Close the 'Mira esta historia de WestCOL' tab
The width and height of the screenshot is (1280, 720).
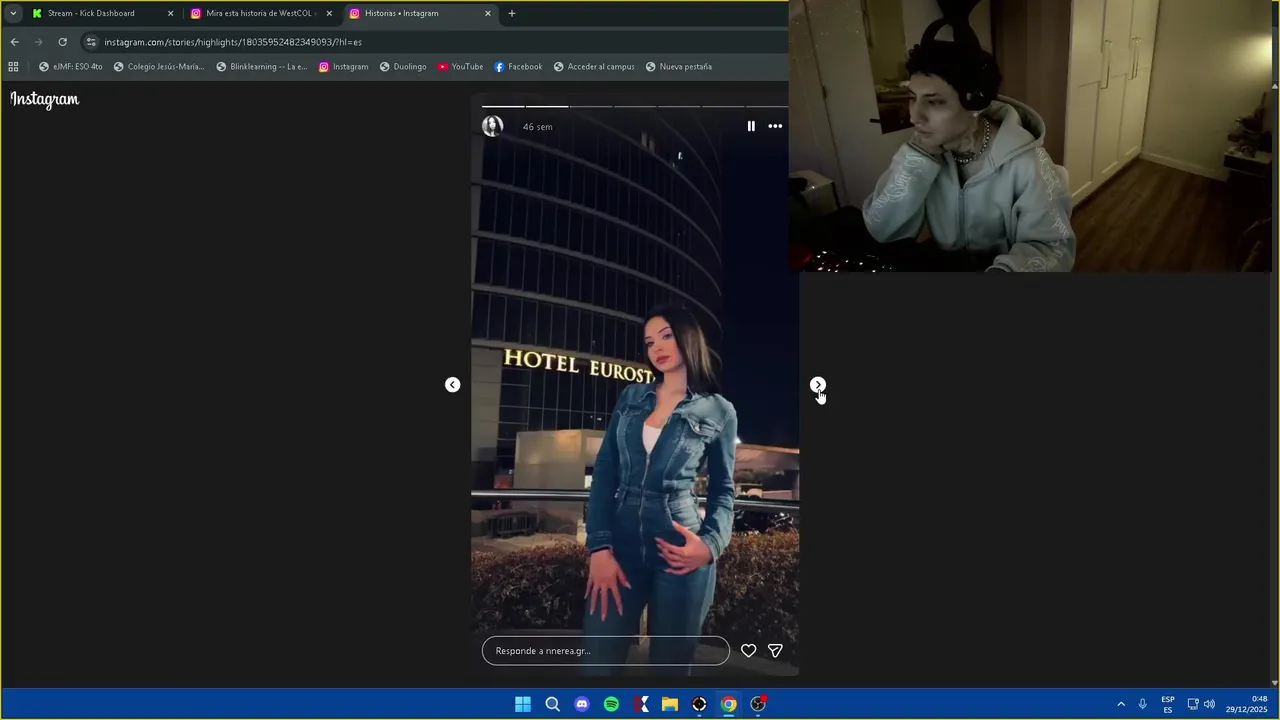tap(329, 13)
